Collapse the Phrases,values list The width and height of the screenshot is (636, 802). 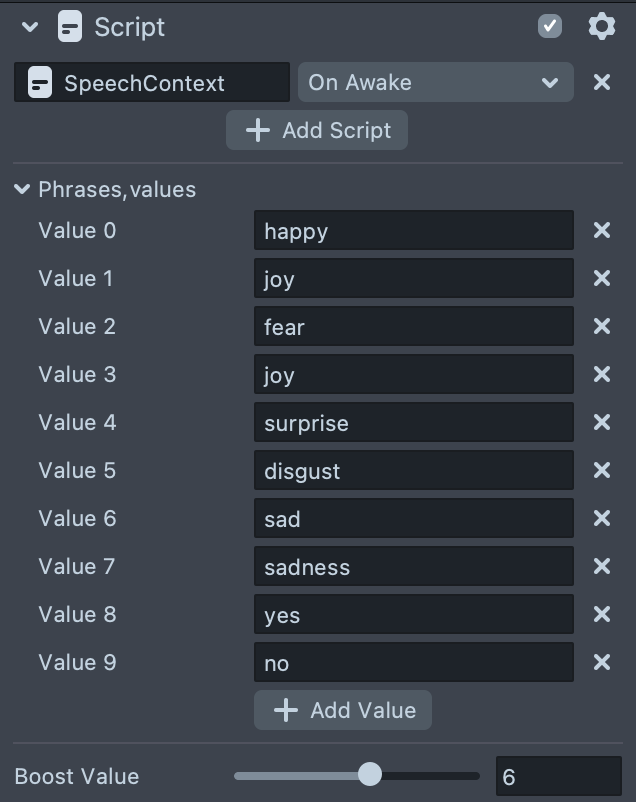tap(22, 189)
